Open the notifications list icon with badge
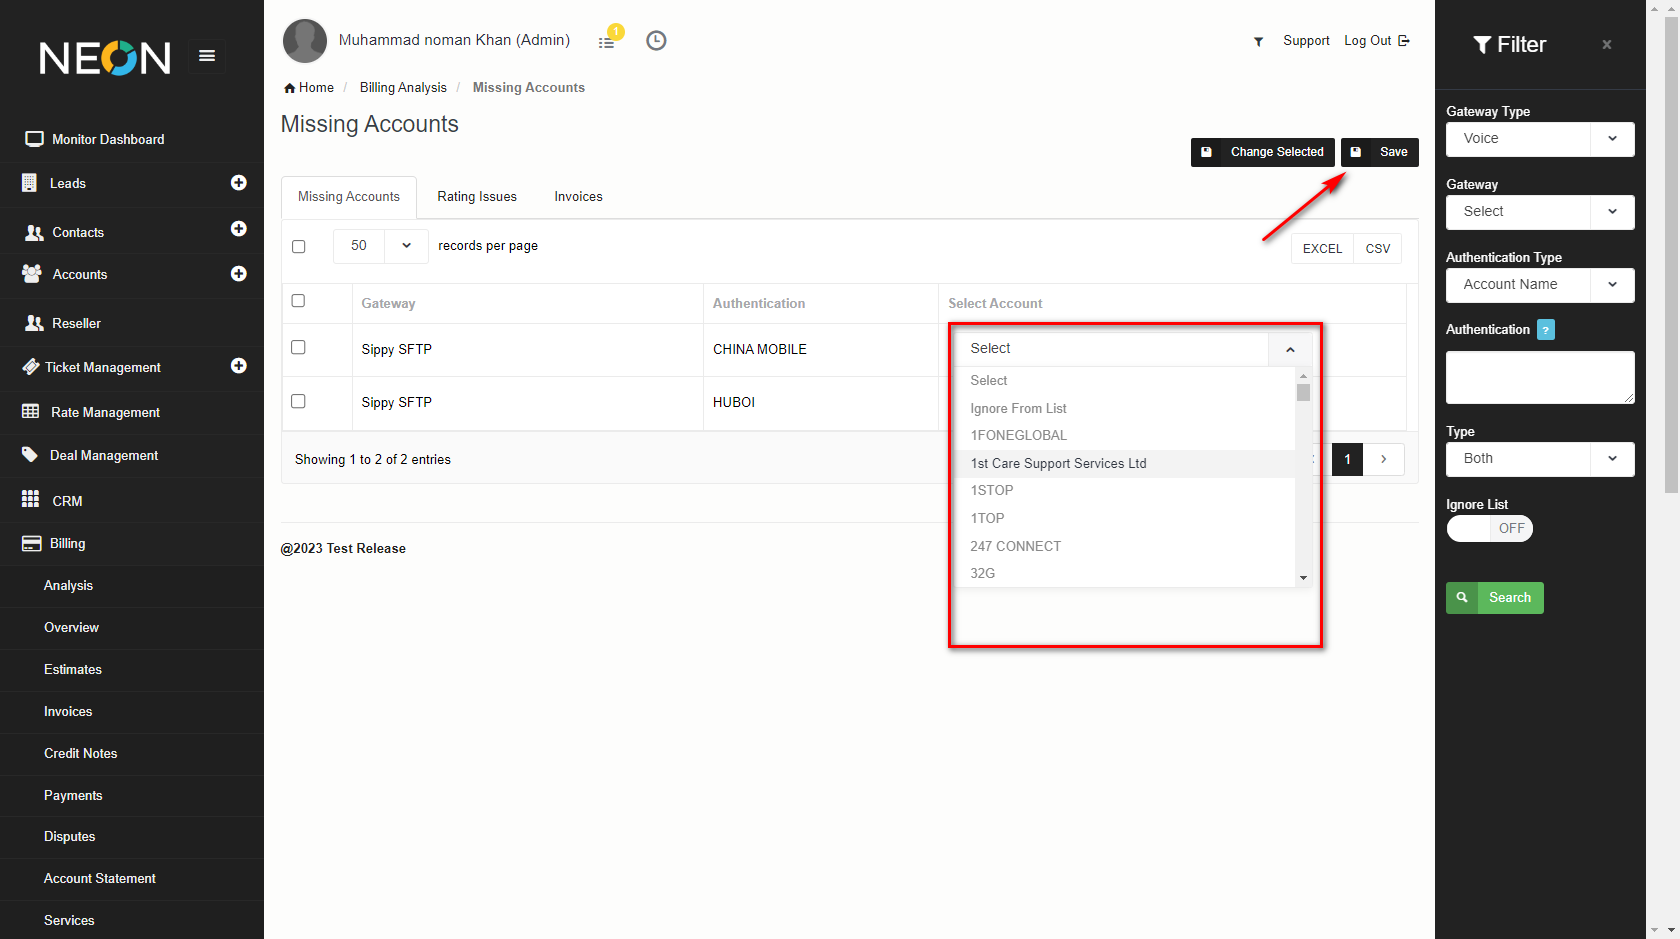Screen dimensions: 1680x939 tap(607, 41)
